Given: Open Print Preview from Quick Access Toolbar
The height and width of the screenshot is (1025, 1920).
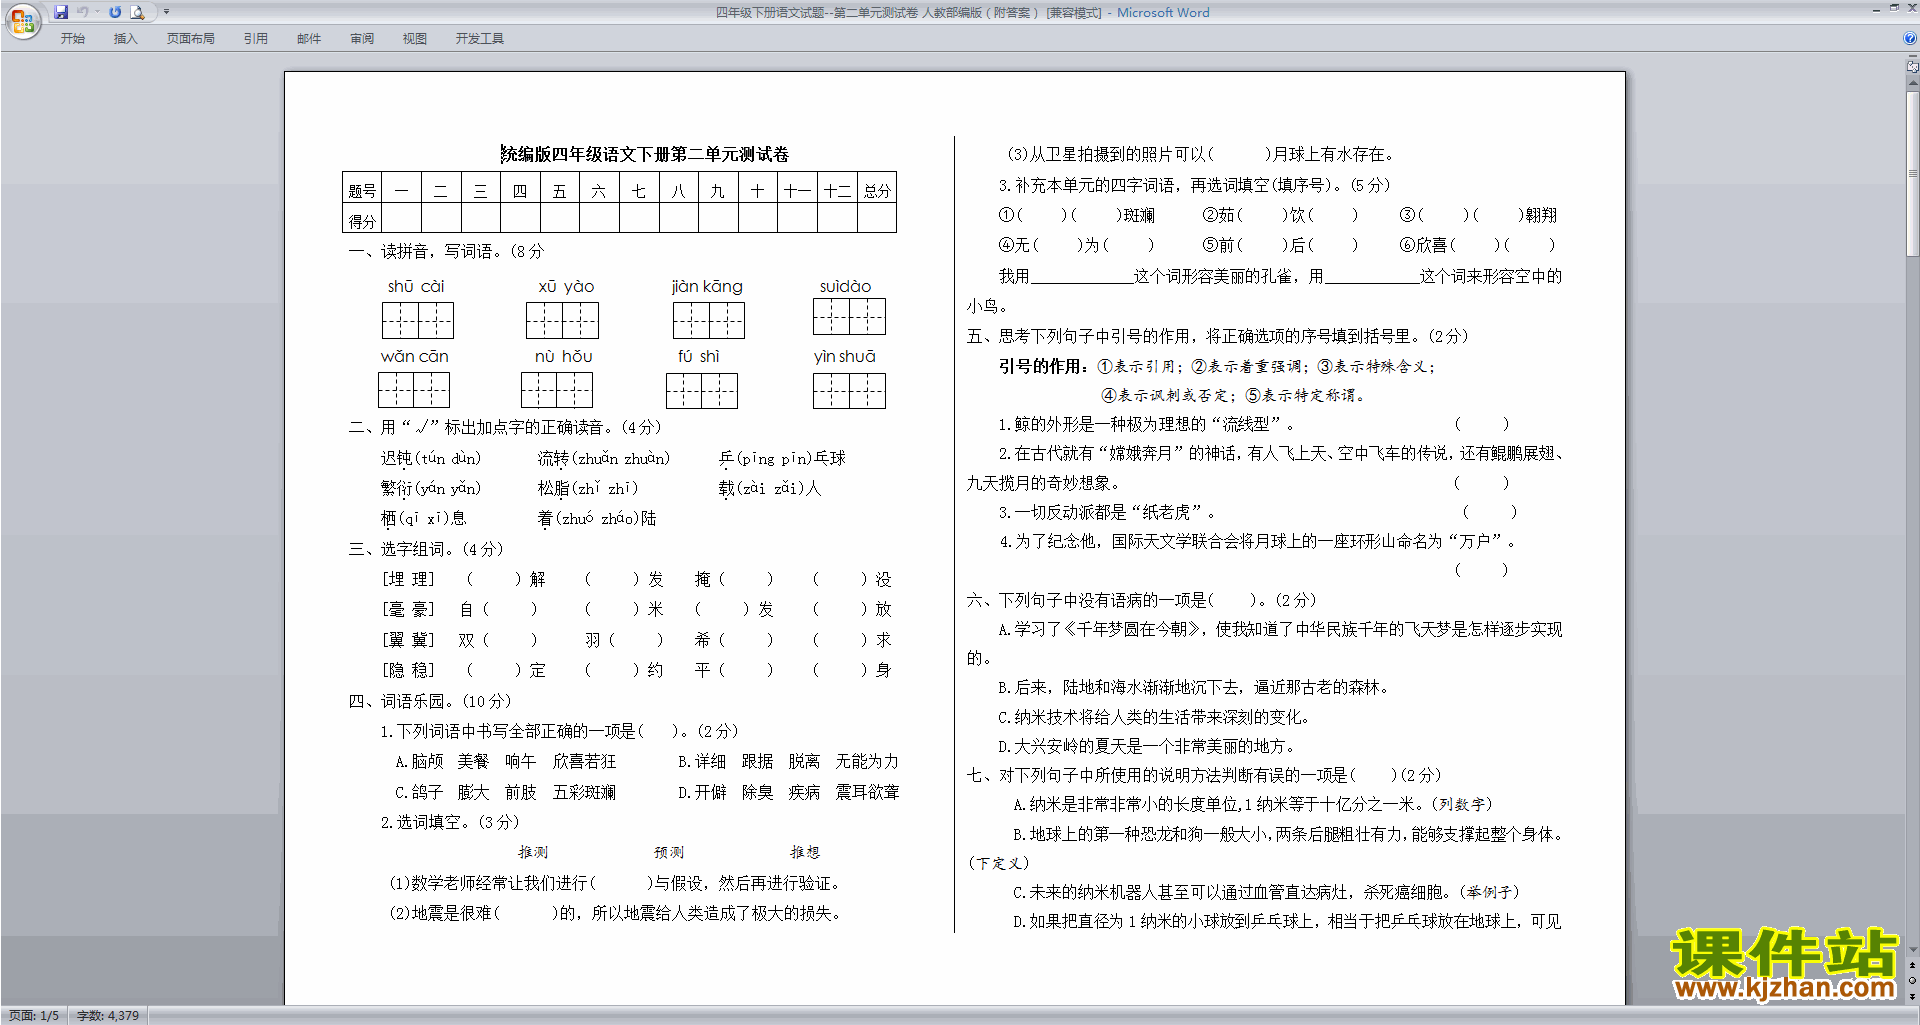Looking at the screenshot, I should (x=138, y=12).
